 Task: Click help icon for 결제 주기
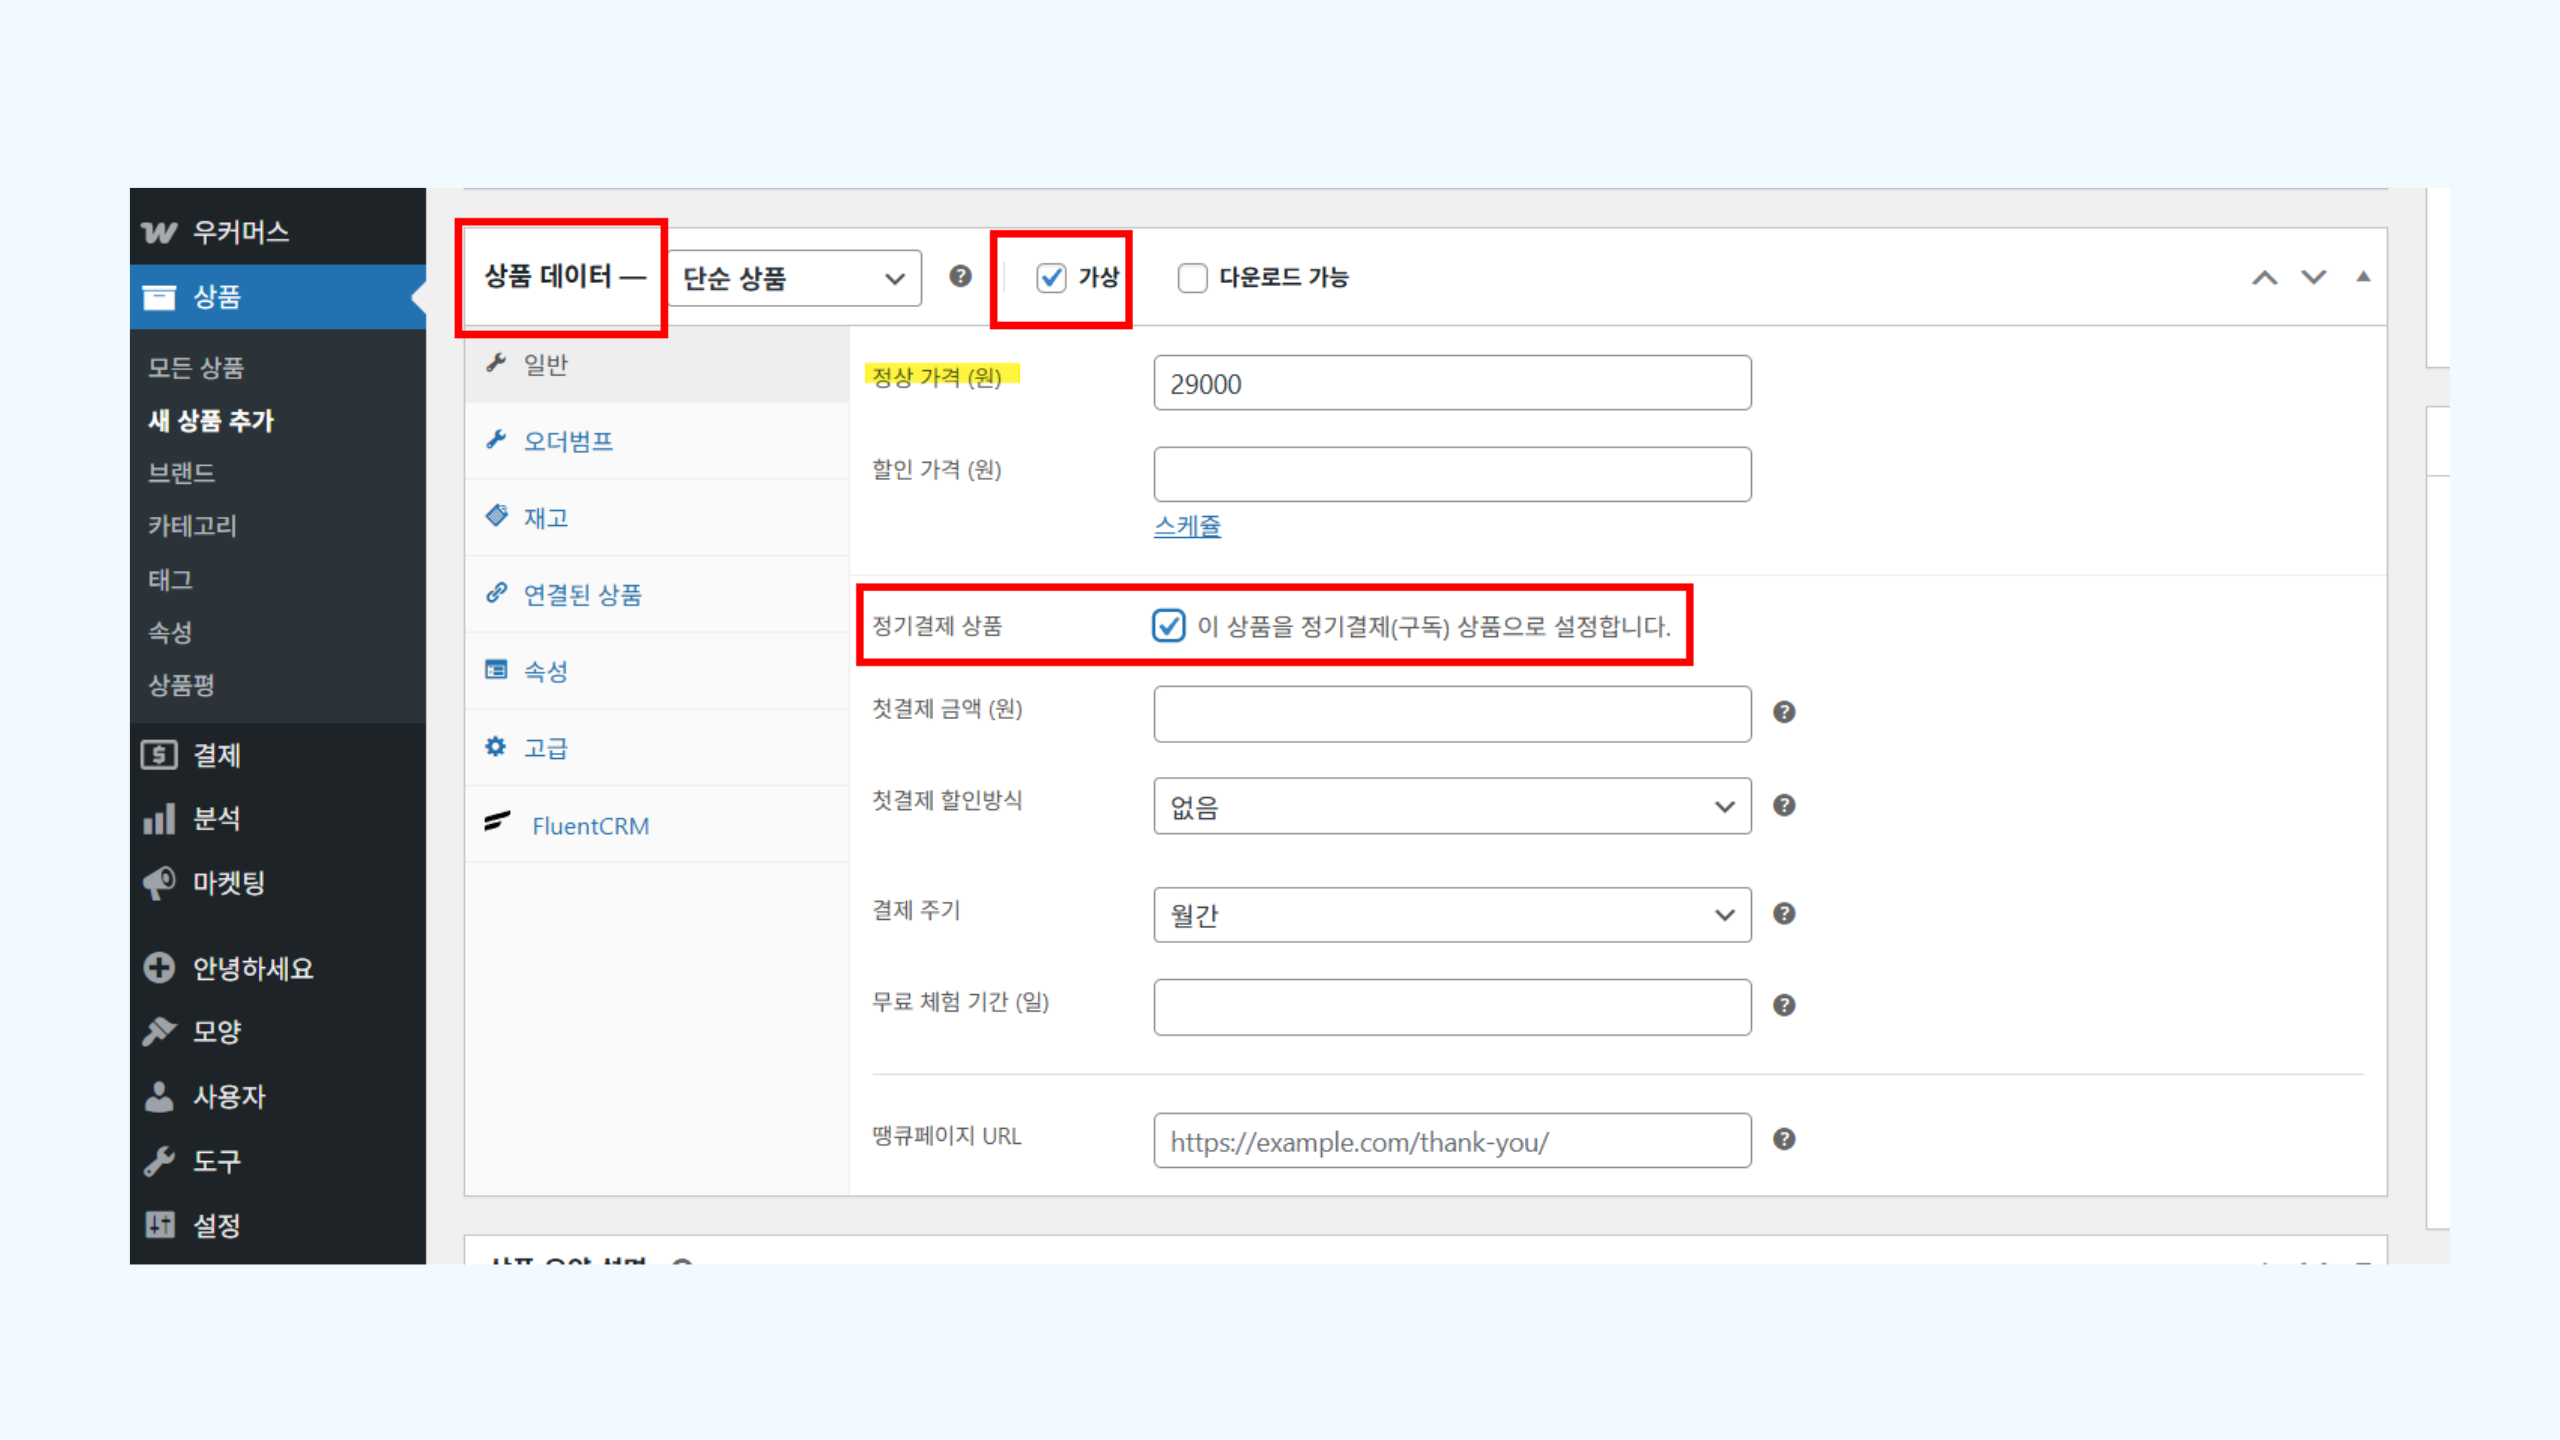[x=1784, y=913]
